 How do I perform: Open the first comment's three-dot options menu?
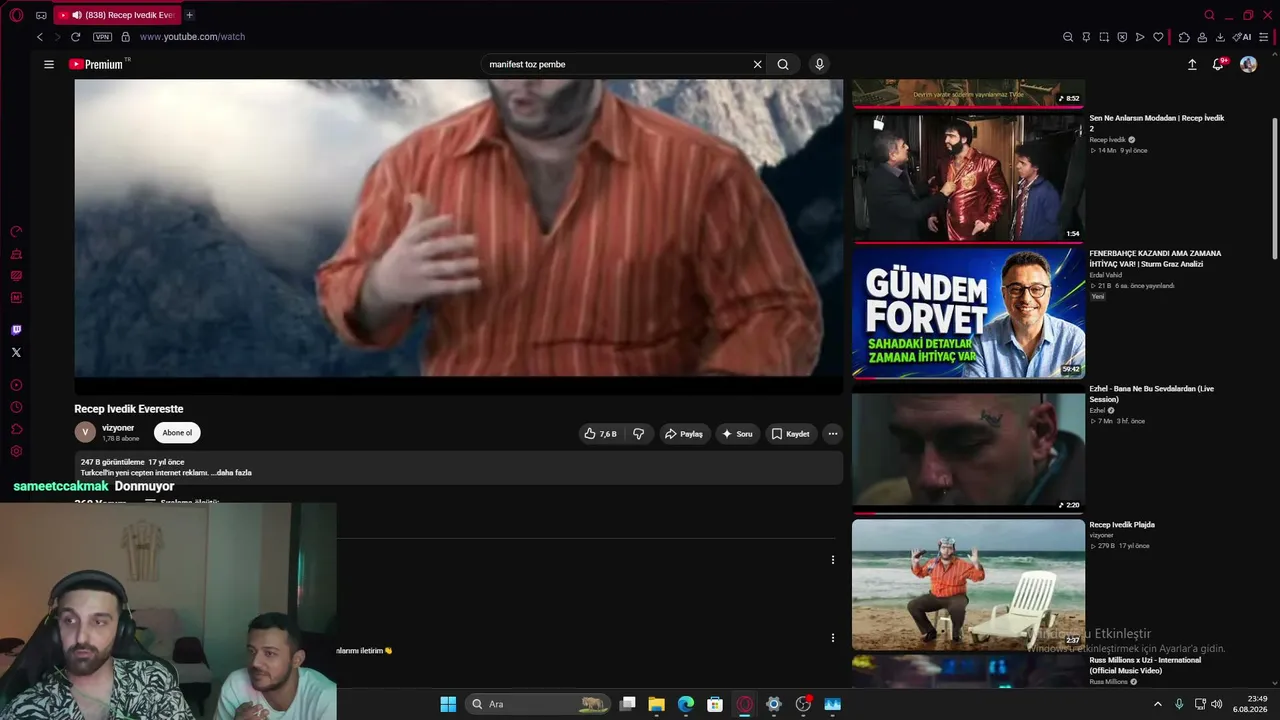click(832, 560)
